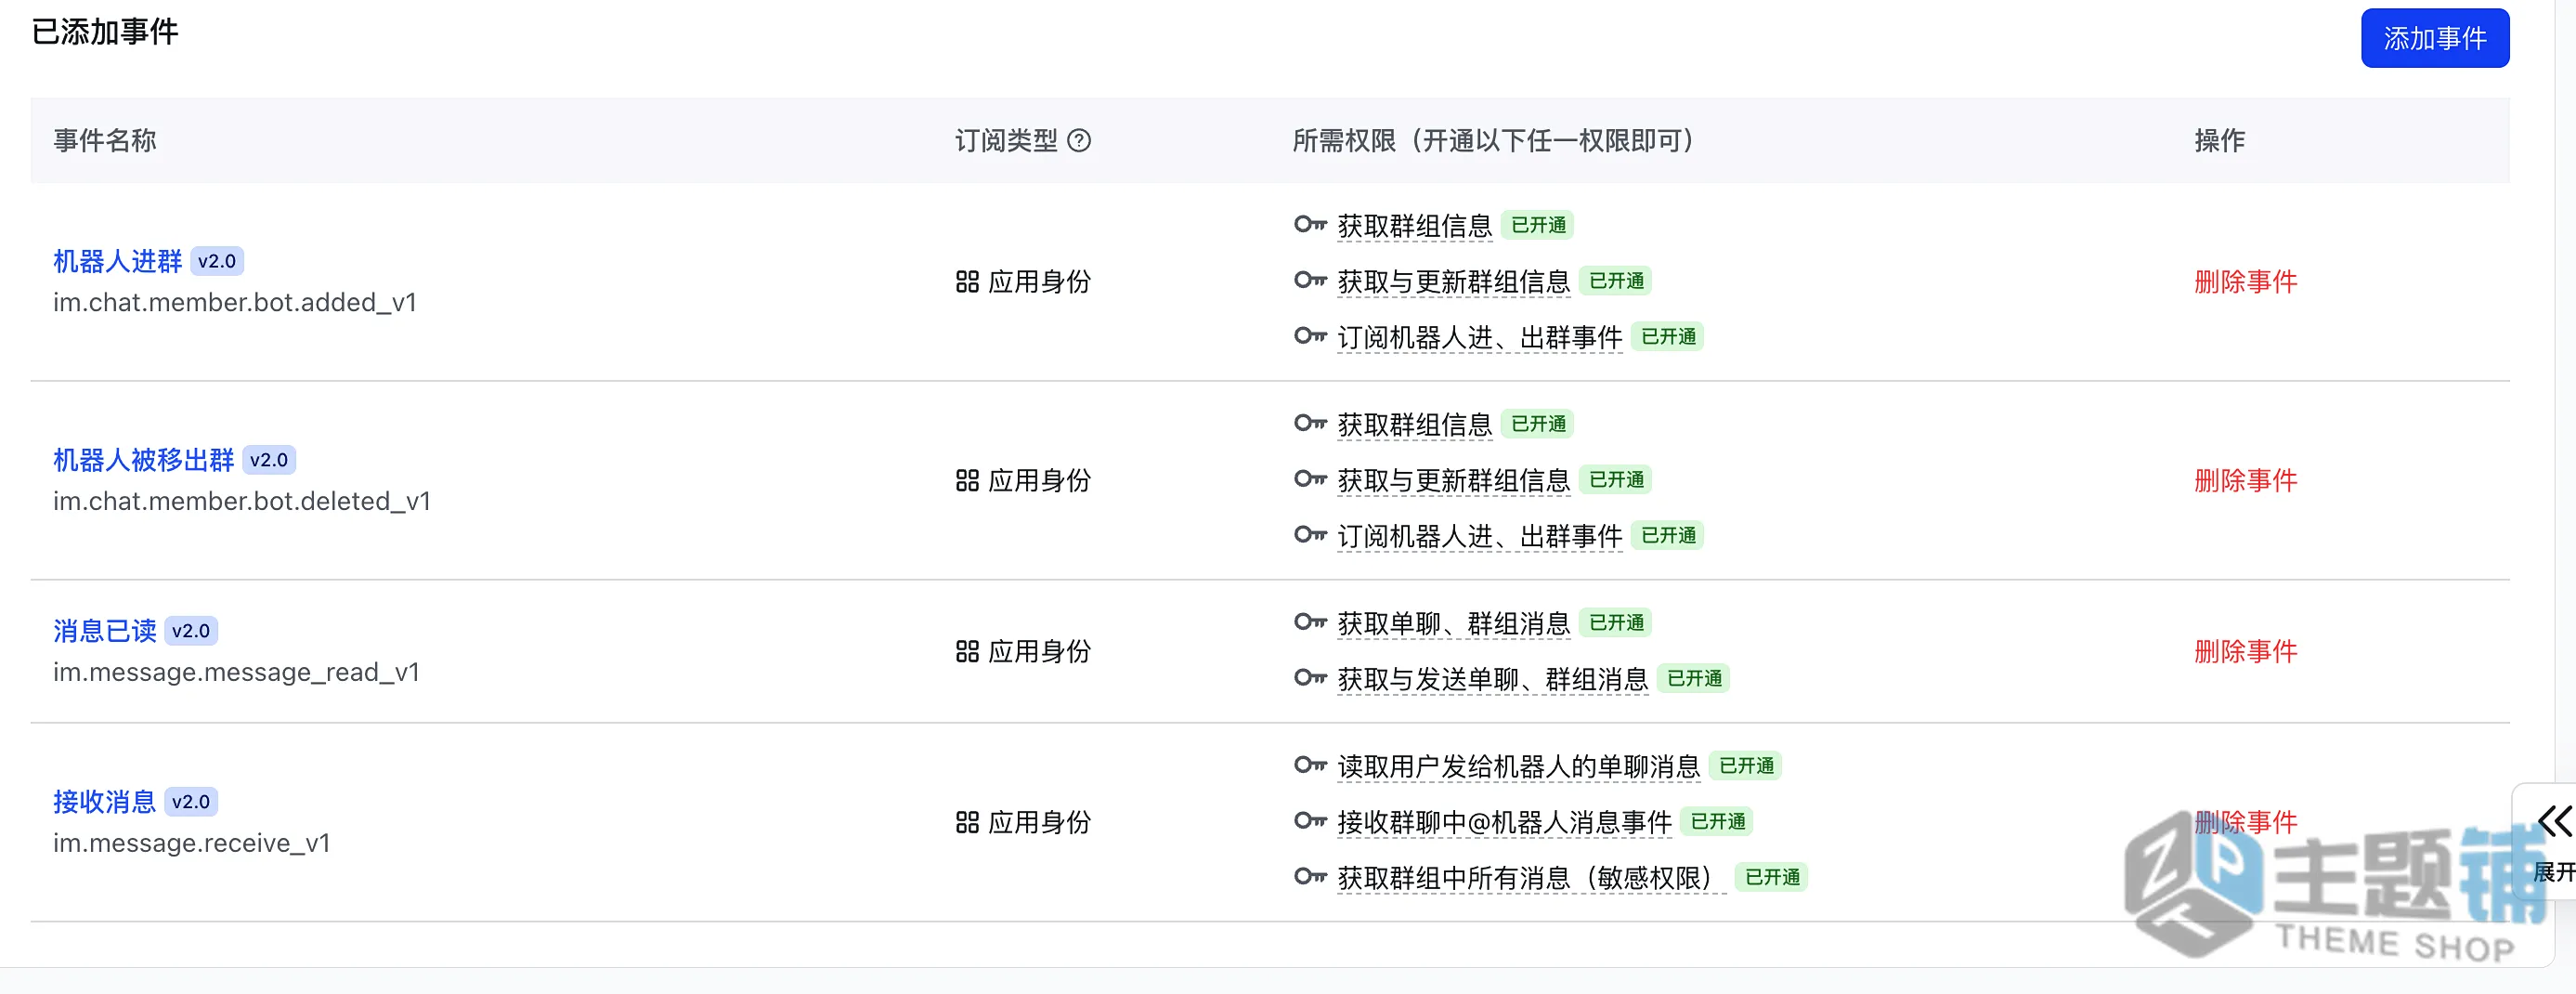The image size is (2576, 994).
Task: Click 获取与更新群组信息 permission in 机器人进群 row
Action: pyautogui.click(x=1453, y=282)
